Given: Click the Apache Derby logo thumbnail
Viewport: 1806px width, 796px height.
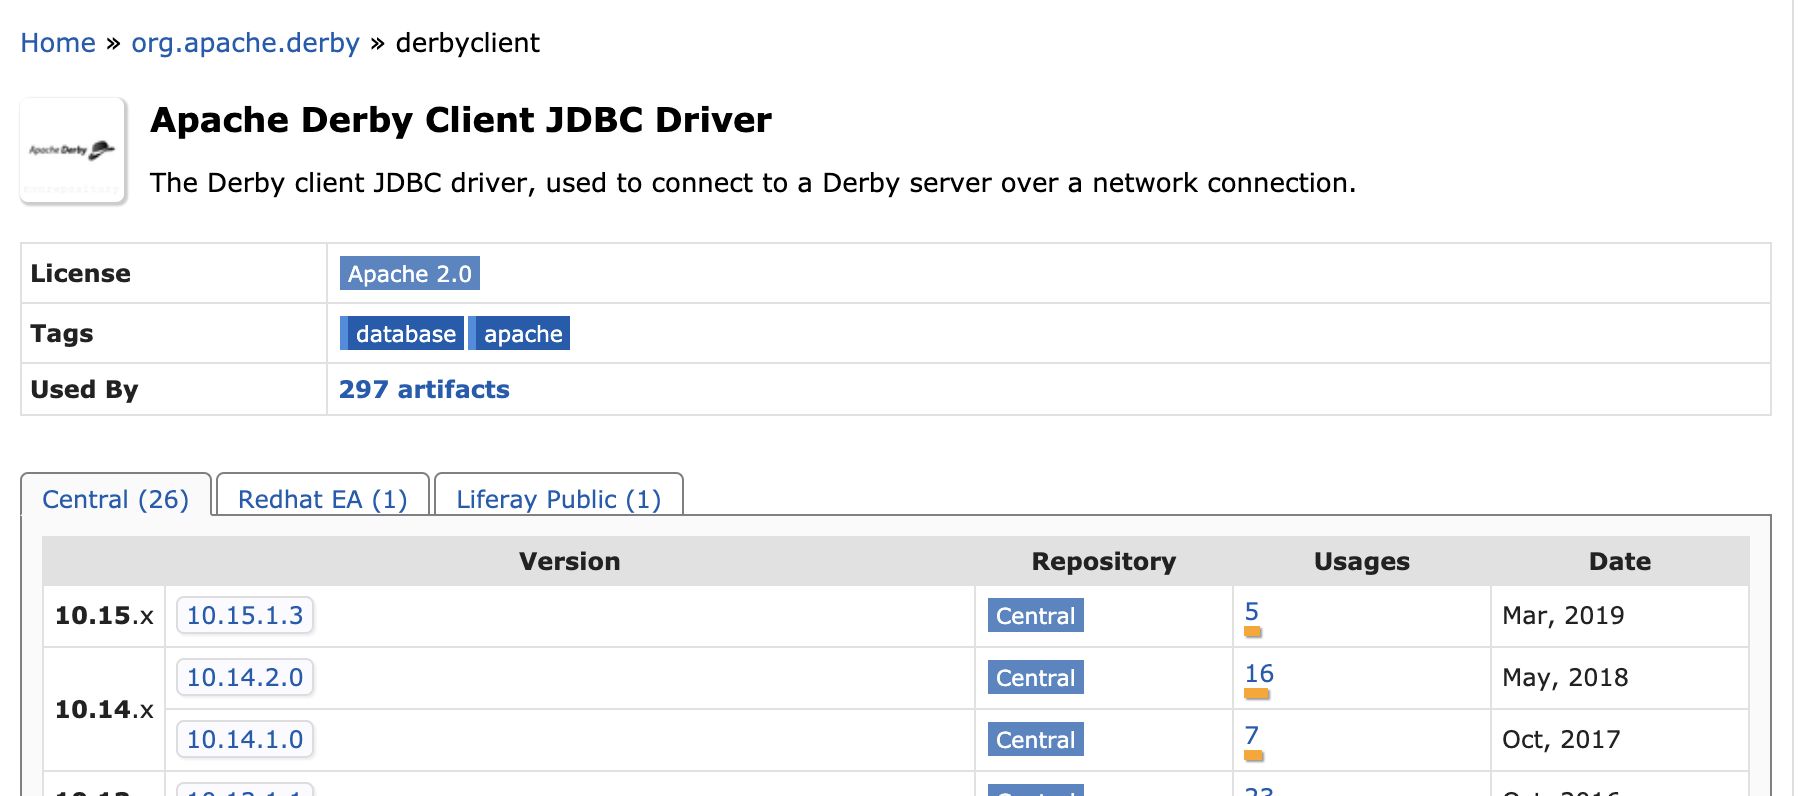Looking at the screenshot, I should pyautogui.click(x=73, y=151).
